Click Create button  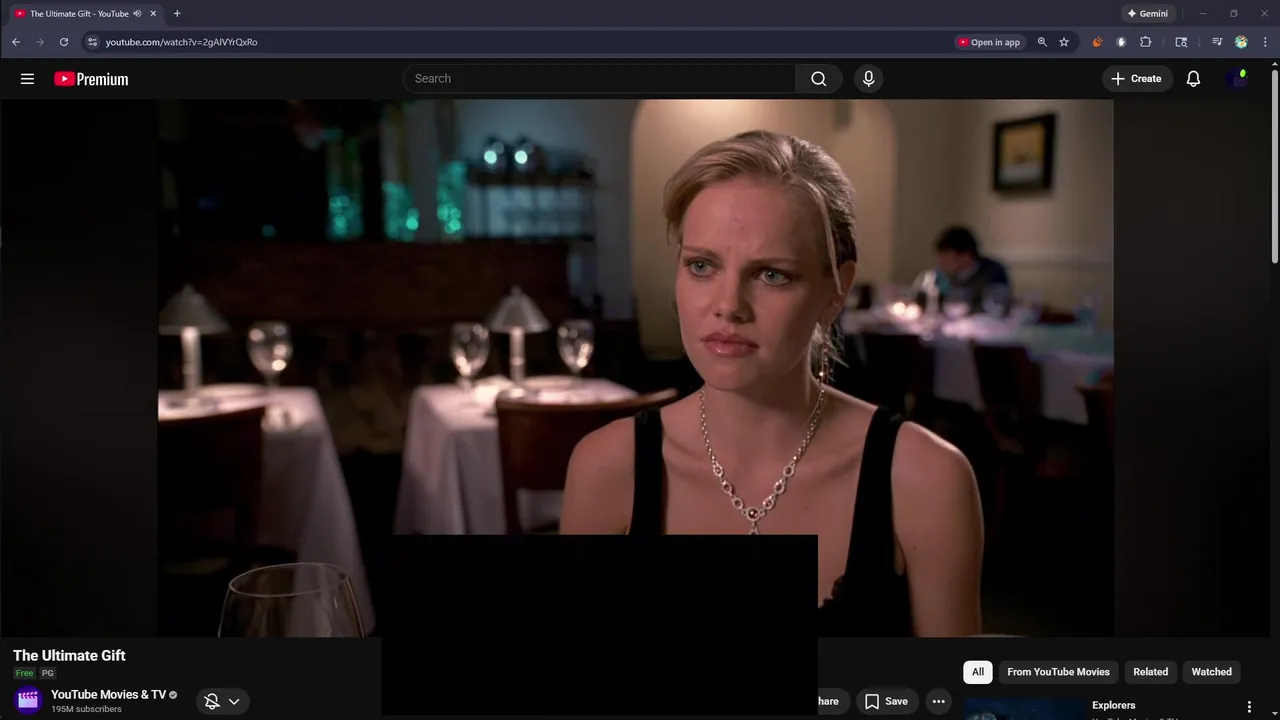pyautogui.click(x=1137, y=79)
